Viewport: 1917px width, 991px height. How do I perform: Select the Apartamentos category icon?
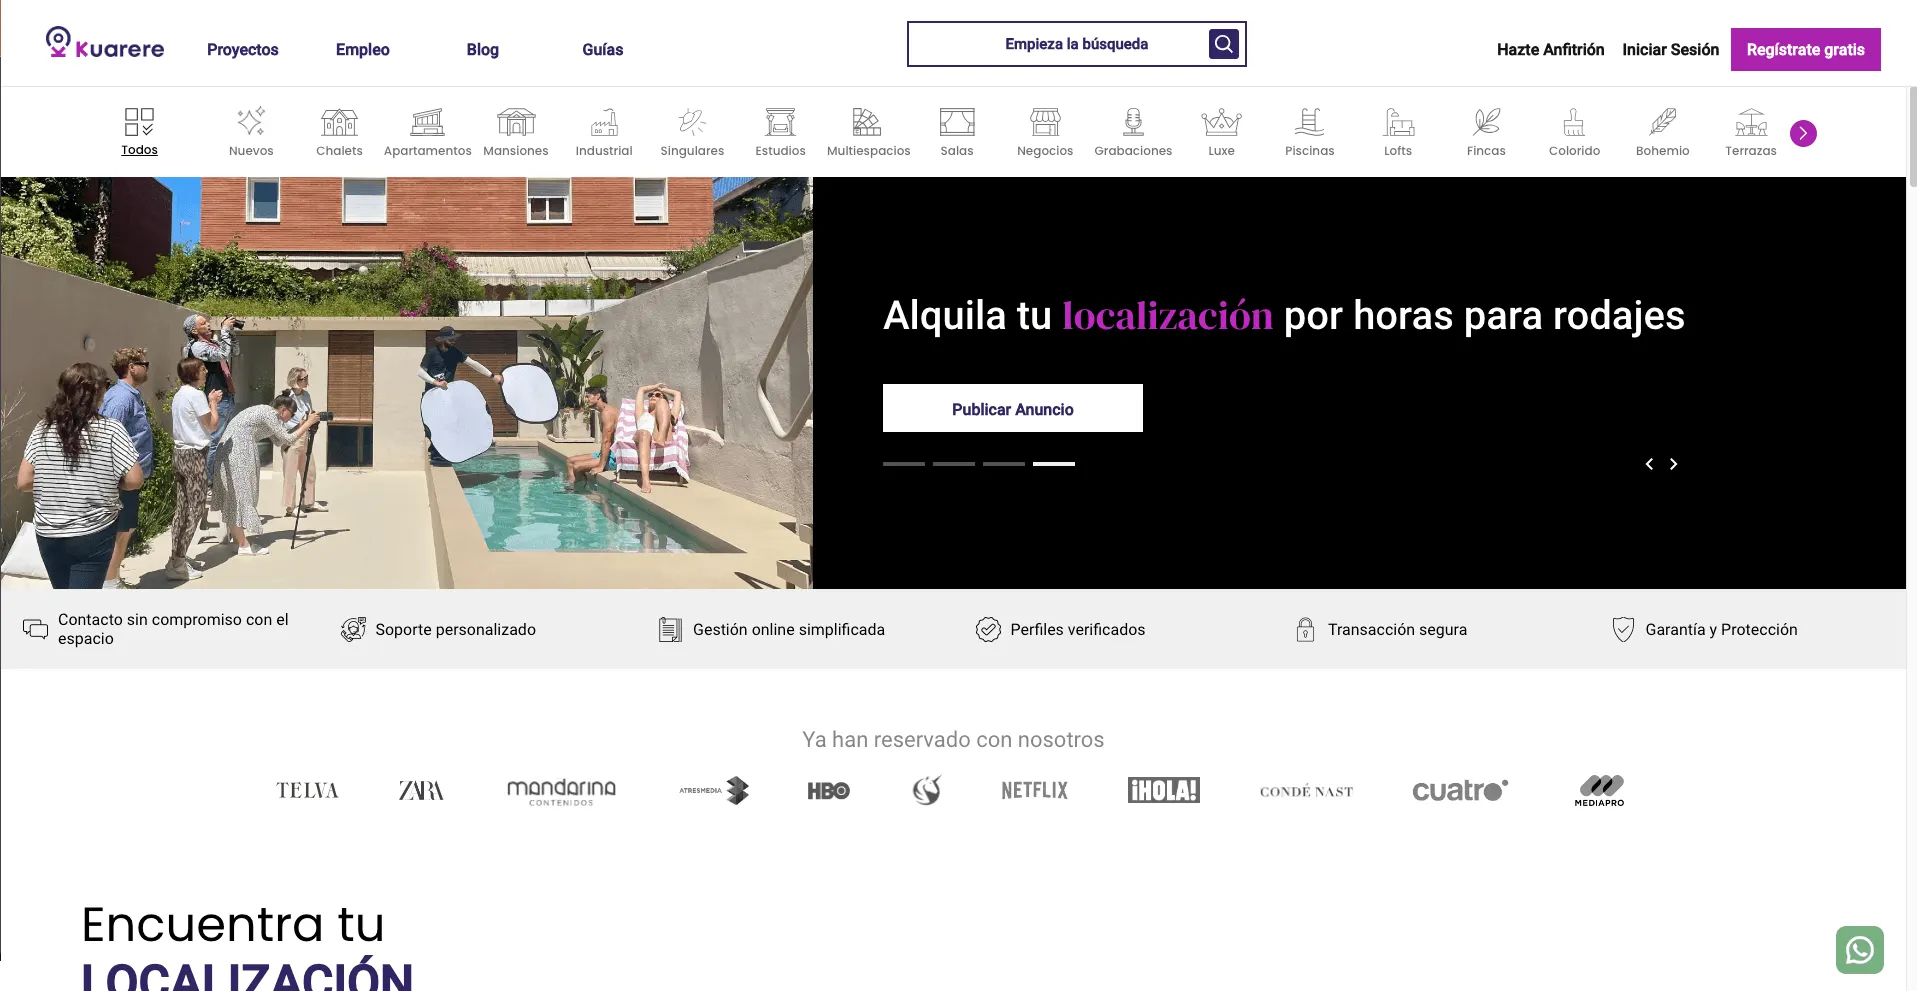coord(427,122)
